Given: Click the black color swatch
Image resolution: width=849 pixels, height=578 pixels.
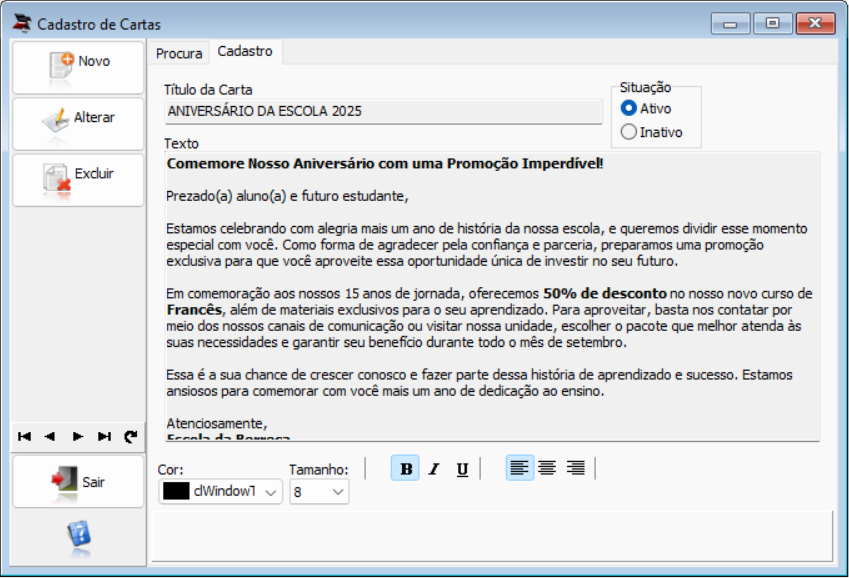Looking at the screenshot, I should [x=176, y=491].
